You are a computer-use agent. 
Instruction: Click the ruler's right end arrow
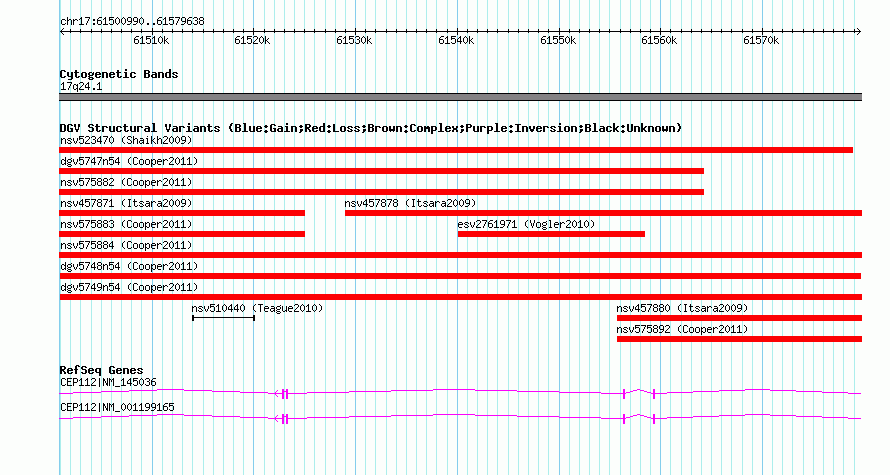click(x=858, y=31)
